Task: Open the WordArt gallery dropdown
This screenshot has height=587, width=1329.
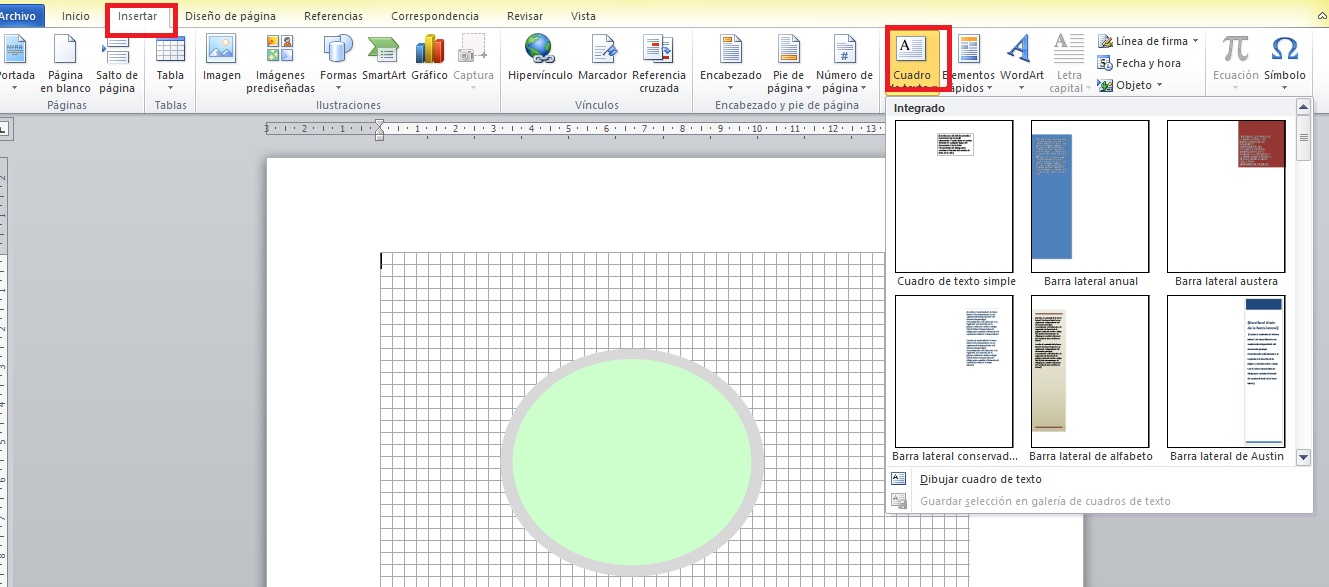Action: [x=1021, y=62]
